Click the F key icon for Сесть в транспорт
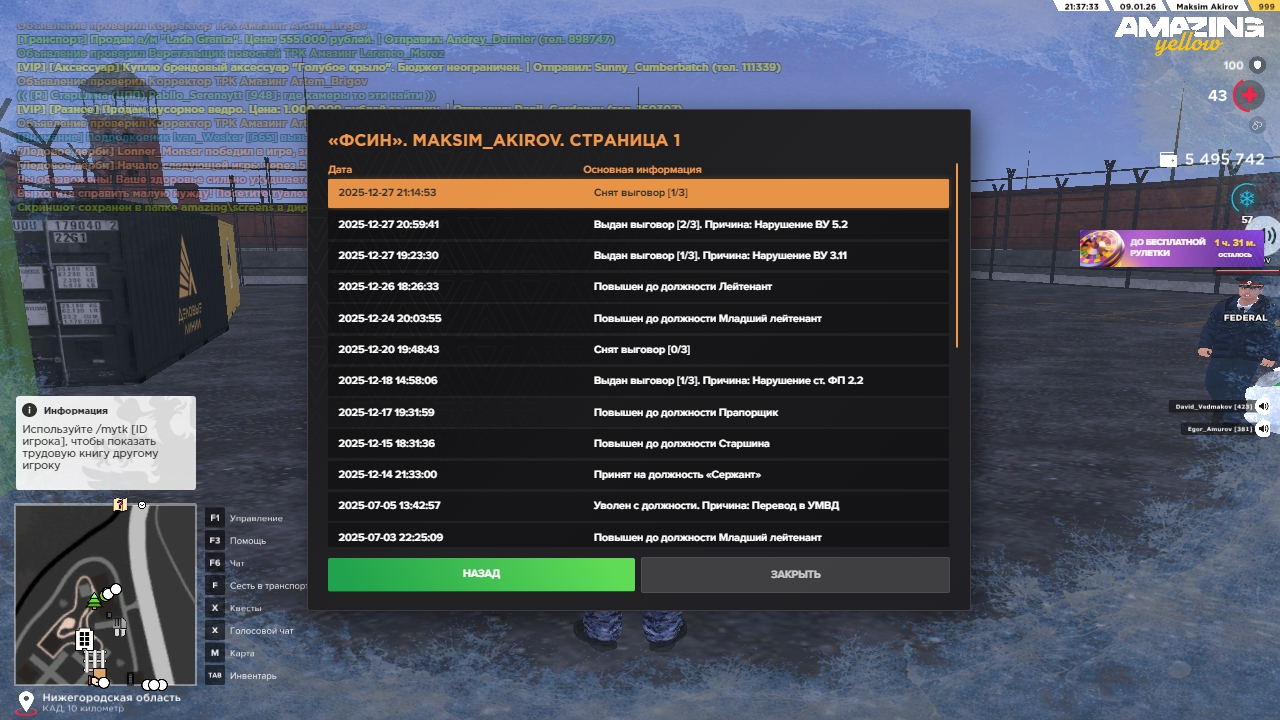Viewport: 1280px width, 720px height. pyautogui.click(x=214, y=585)
